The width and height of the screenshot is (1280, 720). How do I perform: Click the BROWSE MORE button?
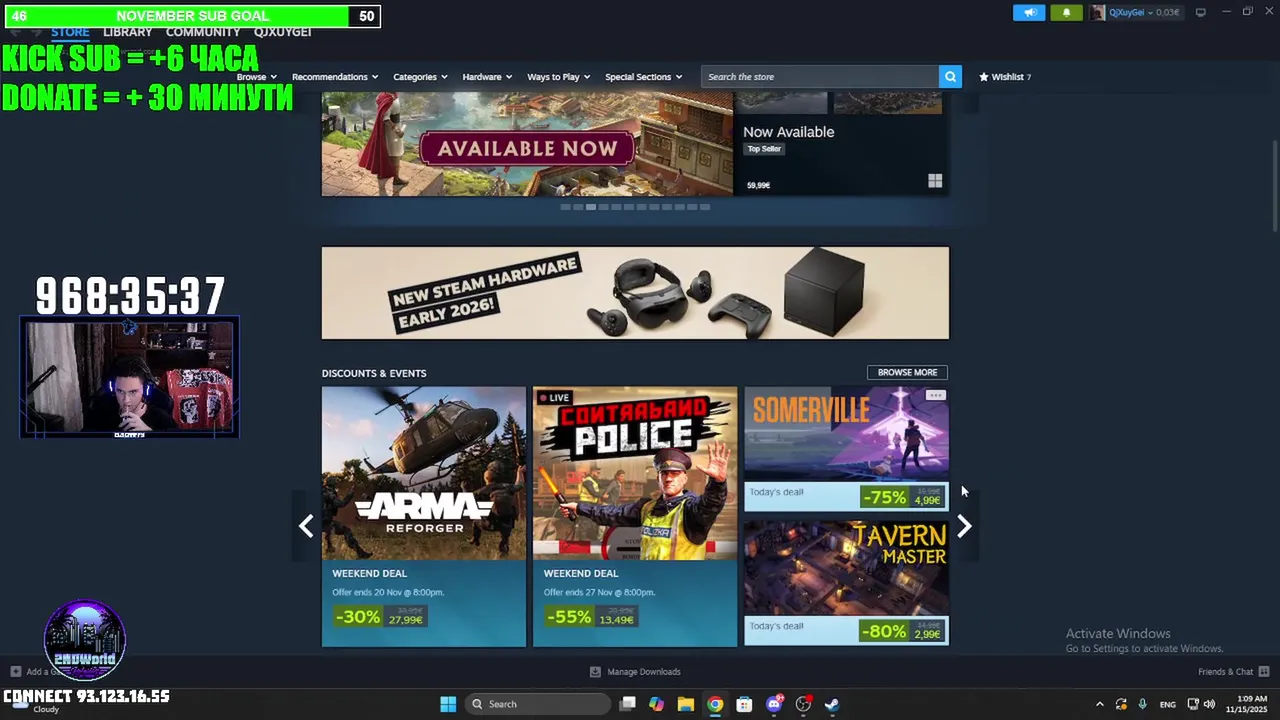(907, 372)
